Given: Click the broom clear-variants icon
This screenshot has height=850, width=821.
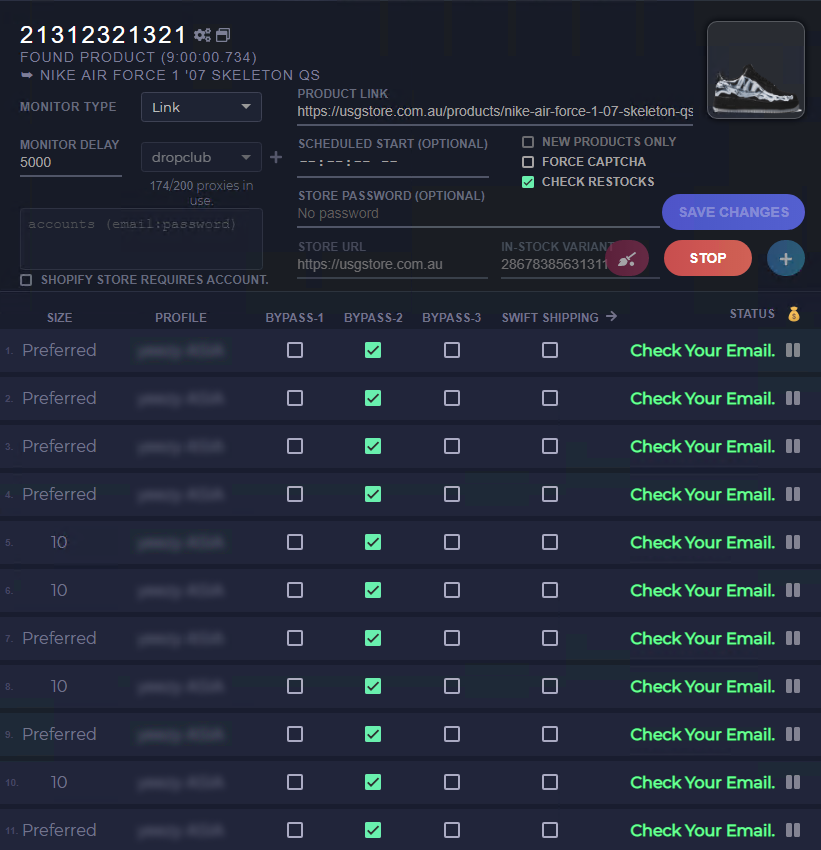Looking at the screenshot, I should tap(627, 259).
